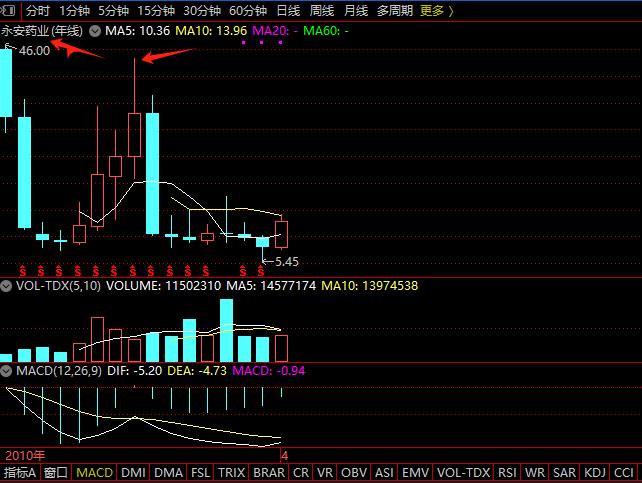Select the 1分钟 period tab
The image size is (642, 483).
pos(74,11)
